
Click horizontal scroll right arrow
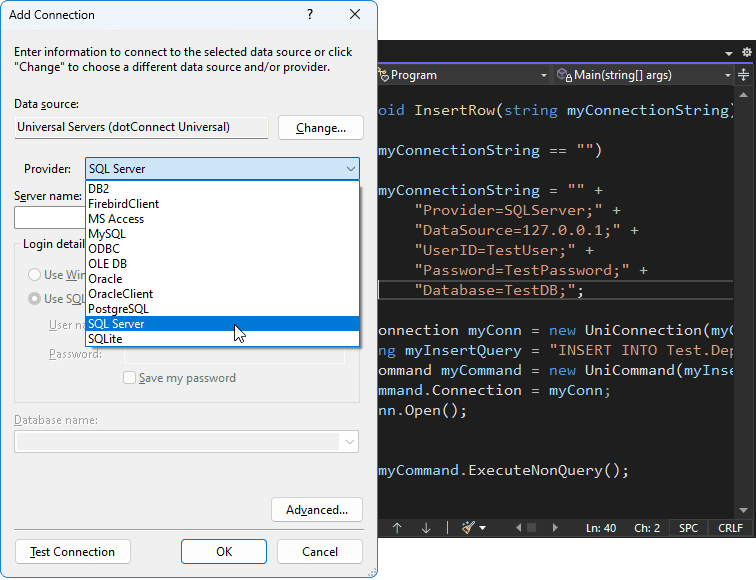555,527
